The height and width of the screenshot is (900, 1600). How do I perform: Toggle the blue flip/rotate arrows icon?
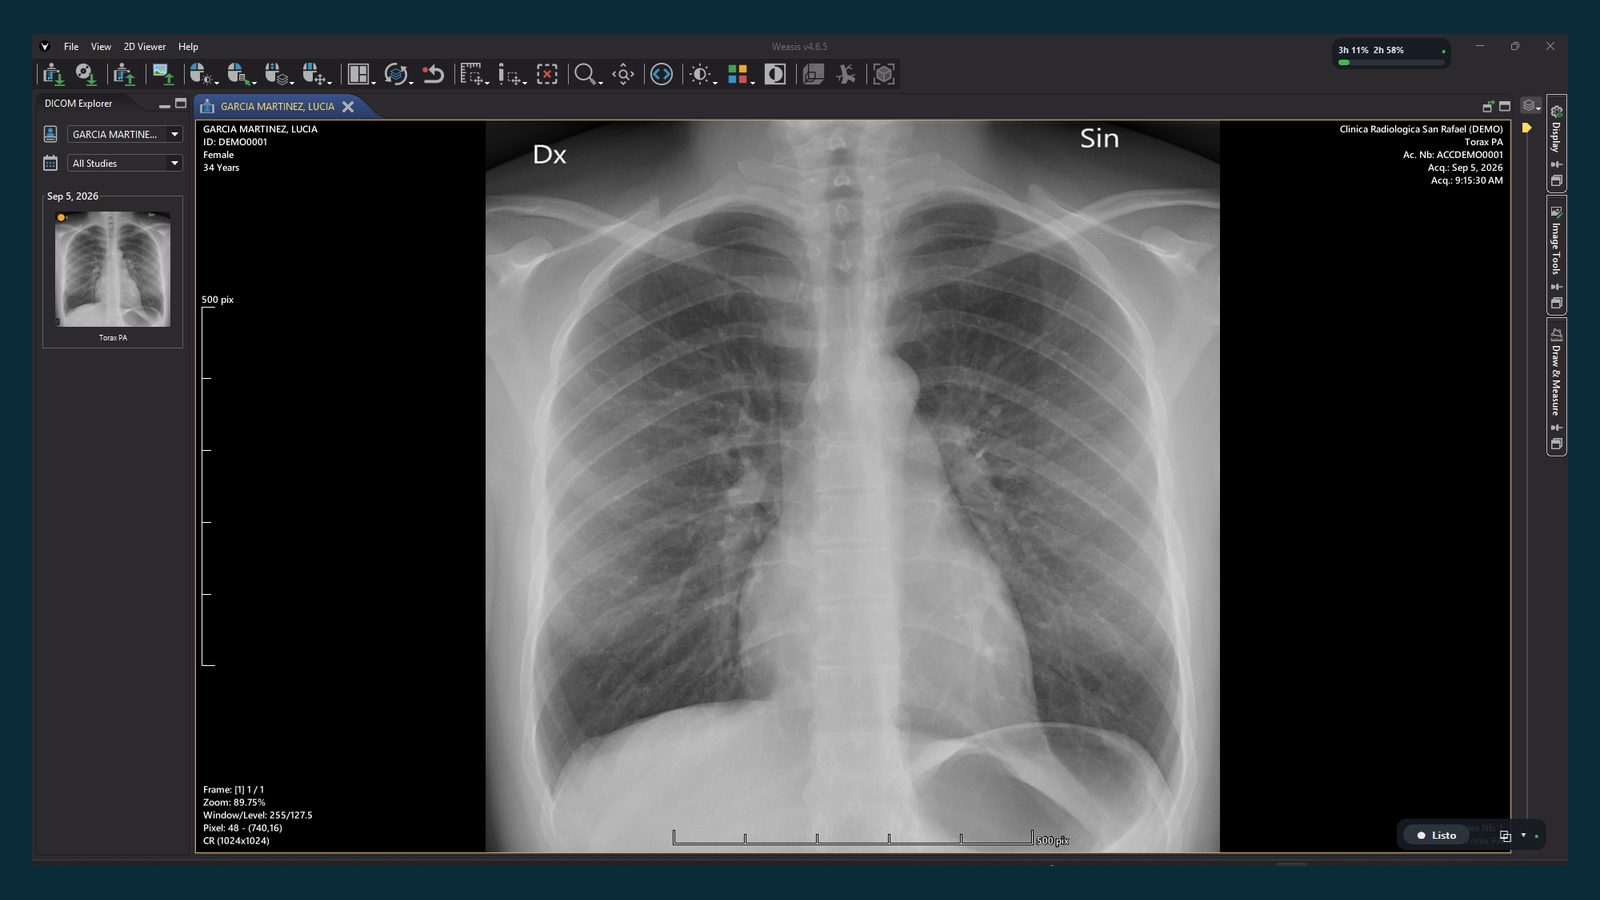click(x=661, y=74)
